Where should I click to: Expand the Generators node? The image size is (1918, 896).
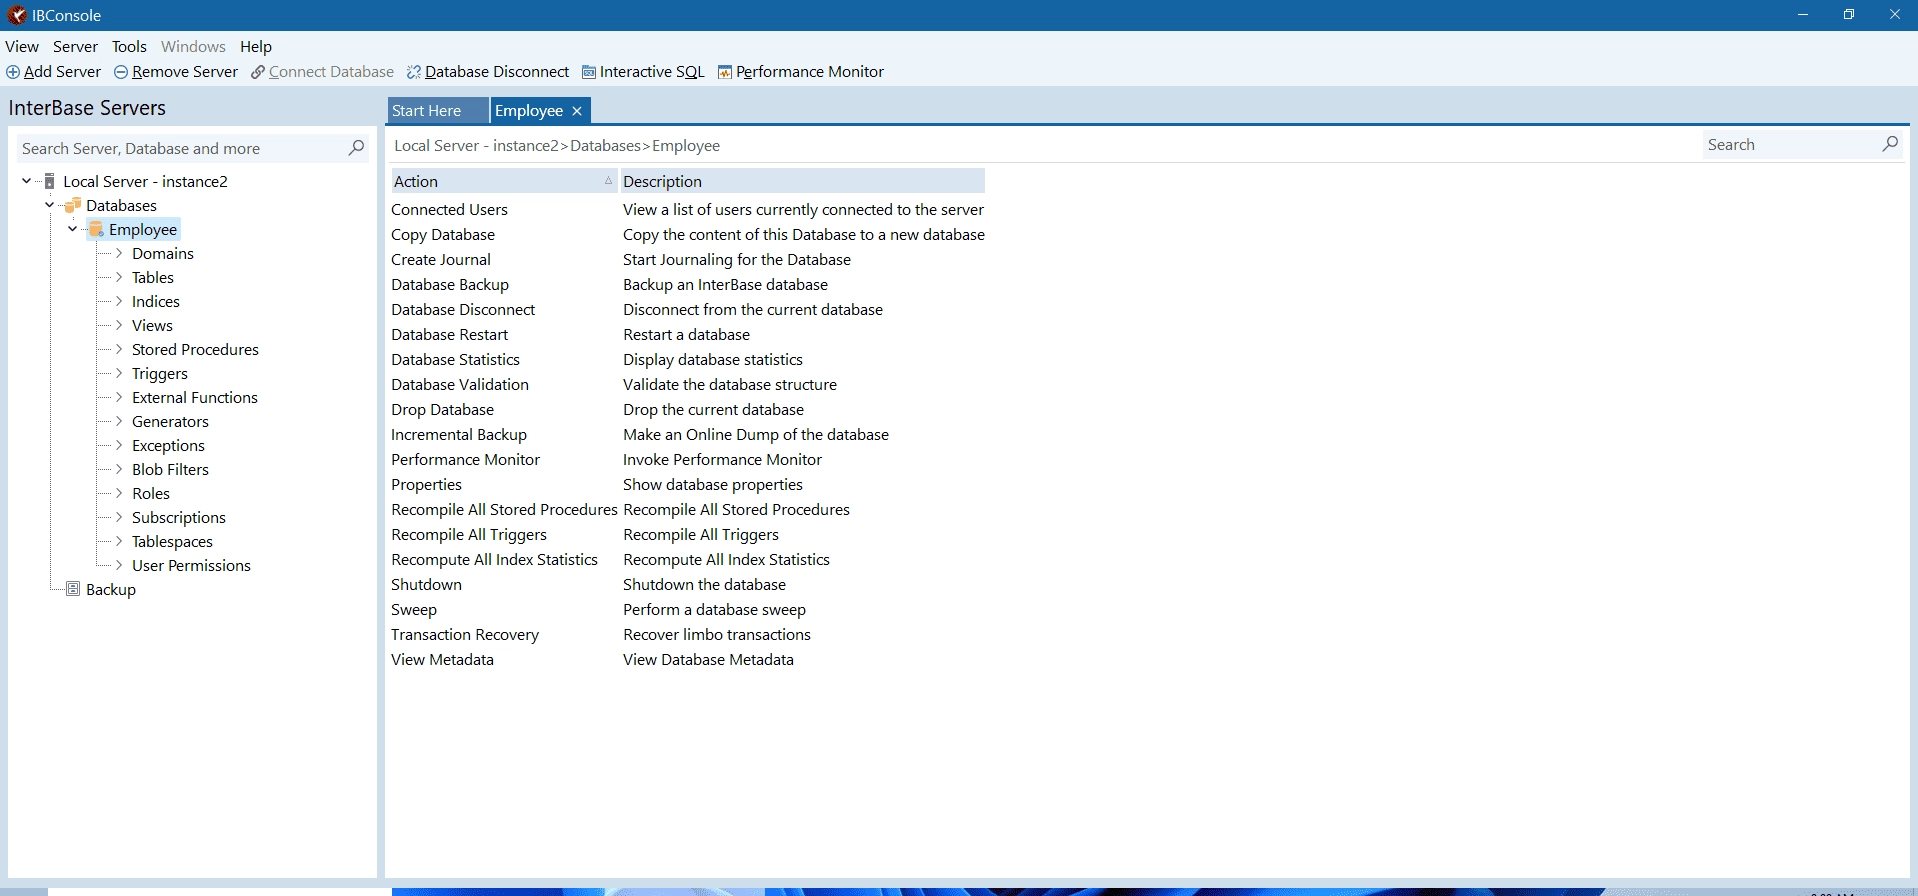pyautogui.click(x=119, y=421)
